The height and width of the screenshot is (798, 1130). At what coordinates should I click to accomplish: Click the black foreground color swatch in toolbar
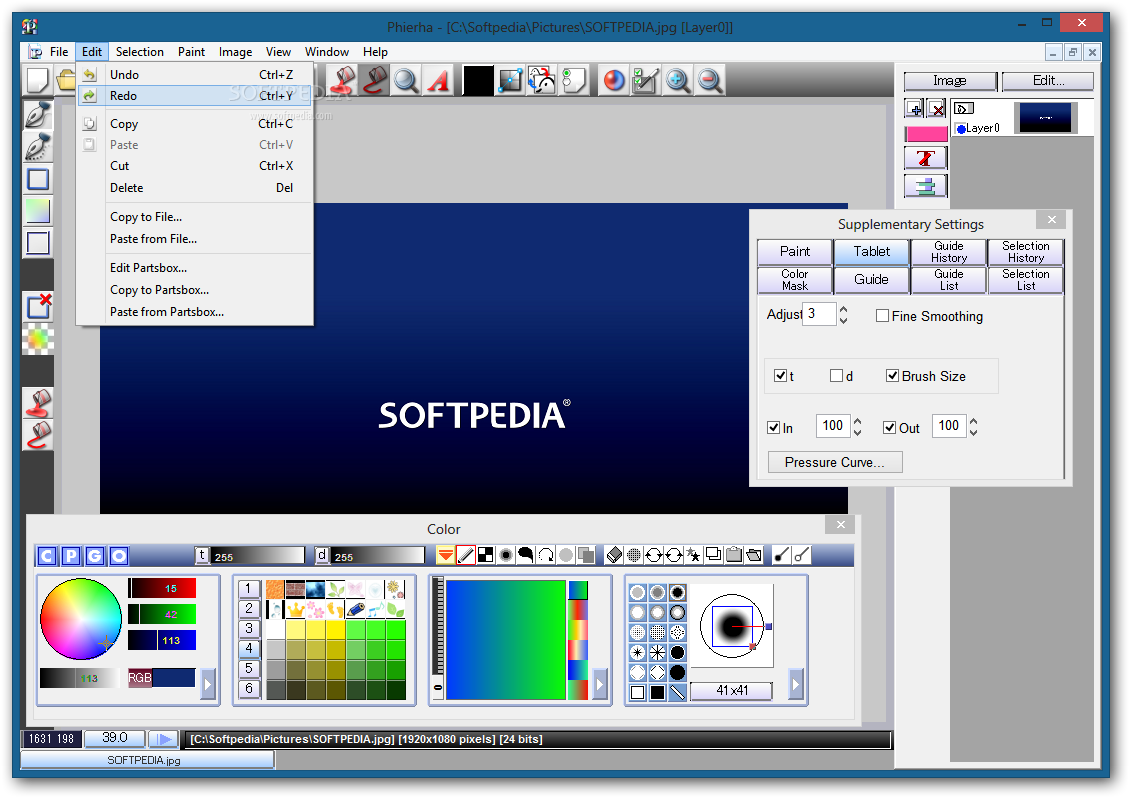click(478, 80)
